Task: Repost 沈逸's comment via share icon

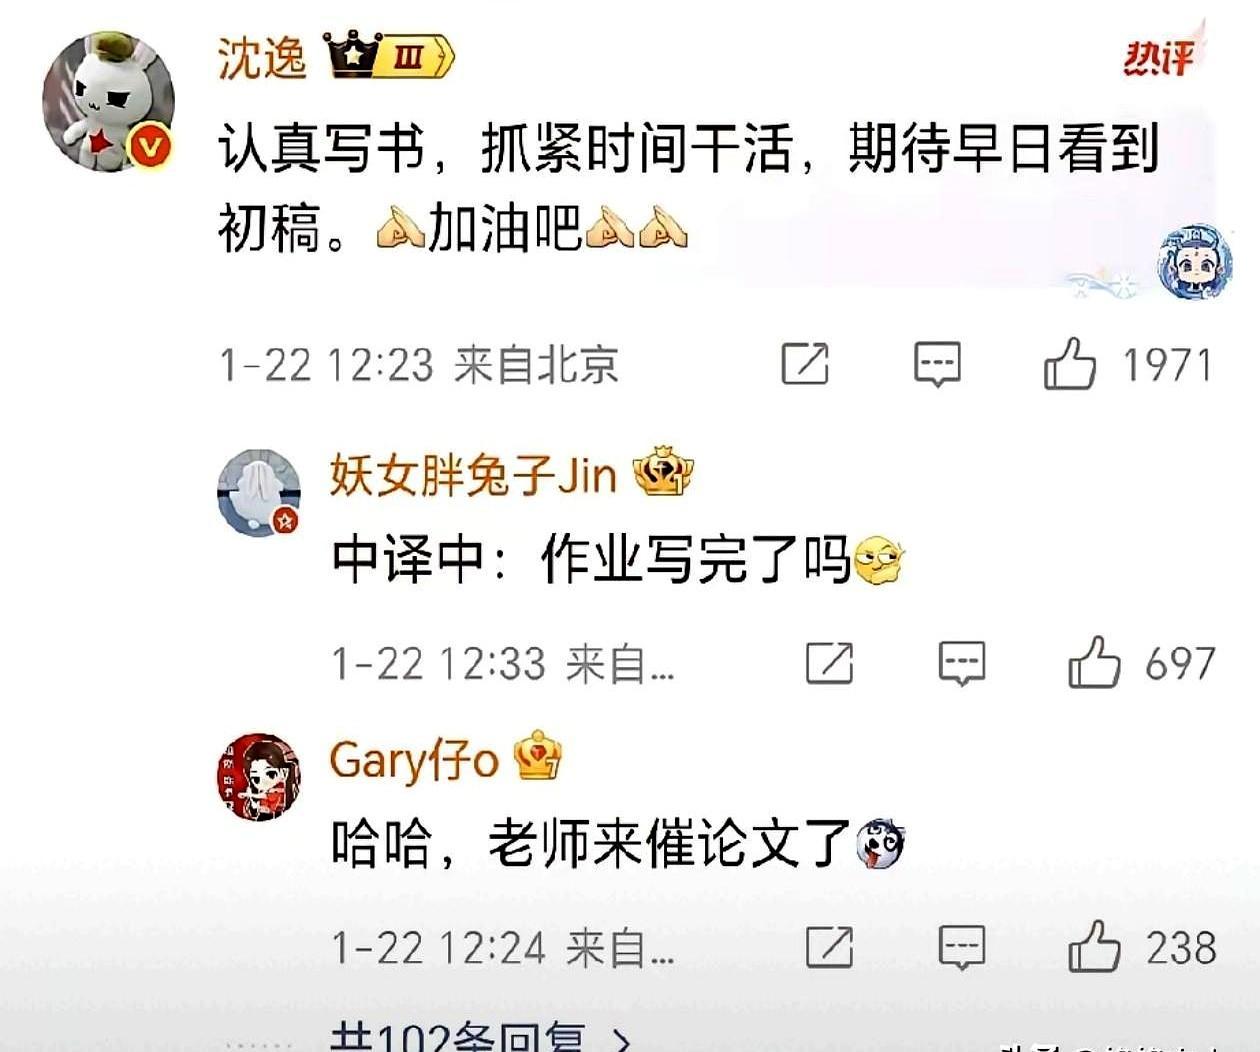Action: [805, 364]
